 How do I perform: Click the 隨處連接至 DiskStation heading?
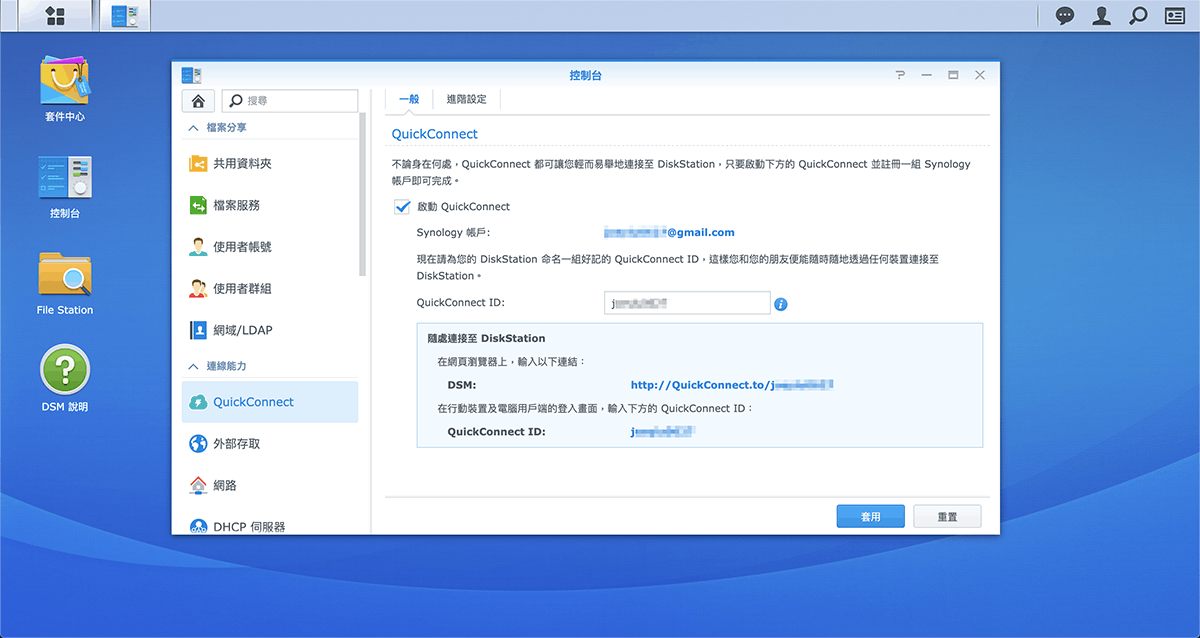[x=486, y=339]
